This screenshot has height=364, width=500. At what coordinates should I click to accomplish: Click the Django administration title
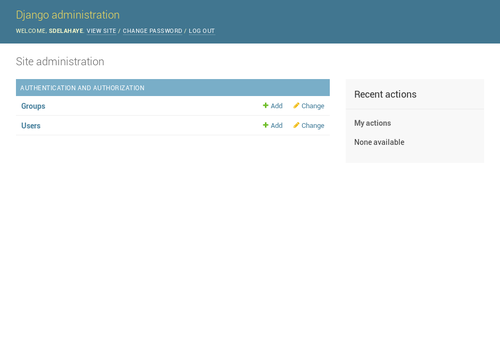click(68, 15)
